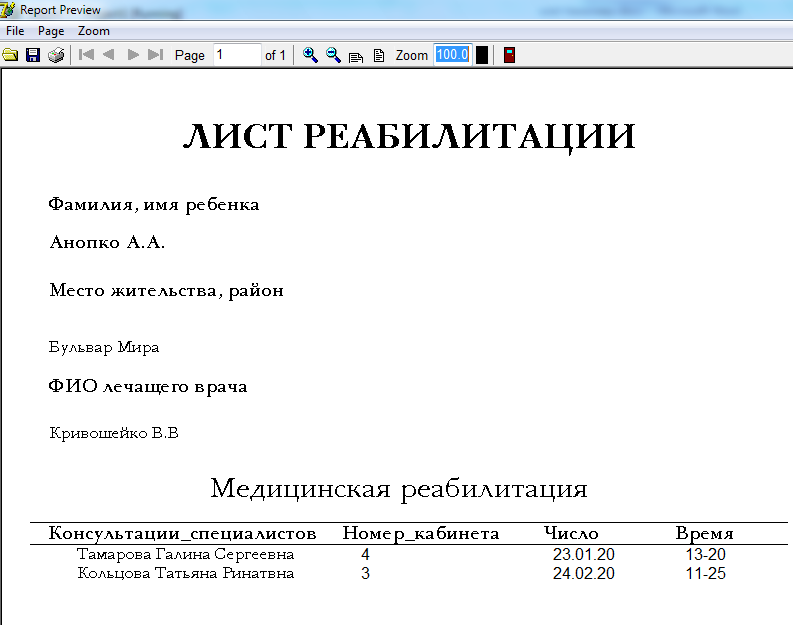Show the whole page view
Screen dimensions: 793x625
pyautogui.click(x=378, y=56)
